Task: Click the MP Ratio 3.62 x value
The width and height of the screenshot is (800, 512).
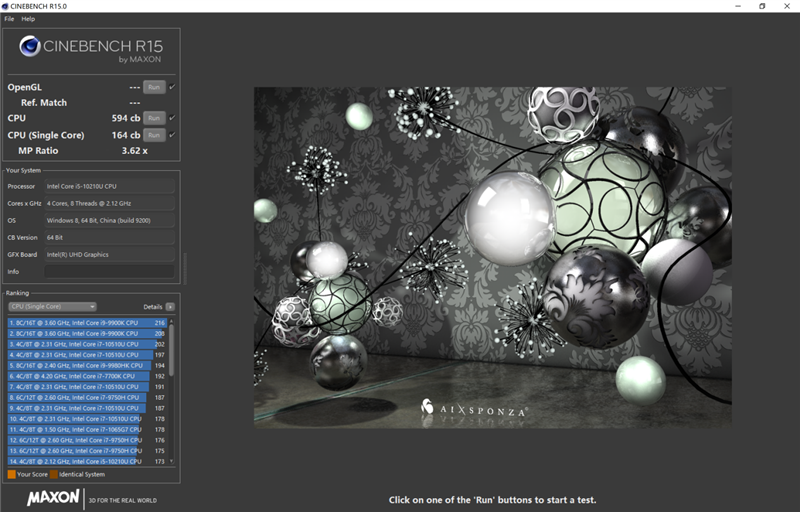Action: click(x=135, y=151)
